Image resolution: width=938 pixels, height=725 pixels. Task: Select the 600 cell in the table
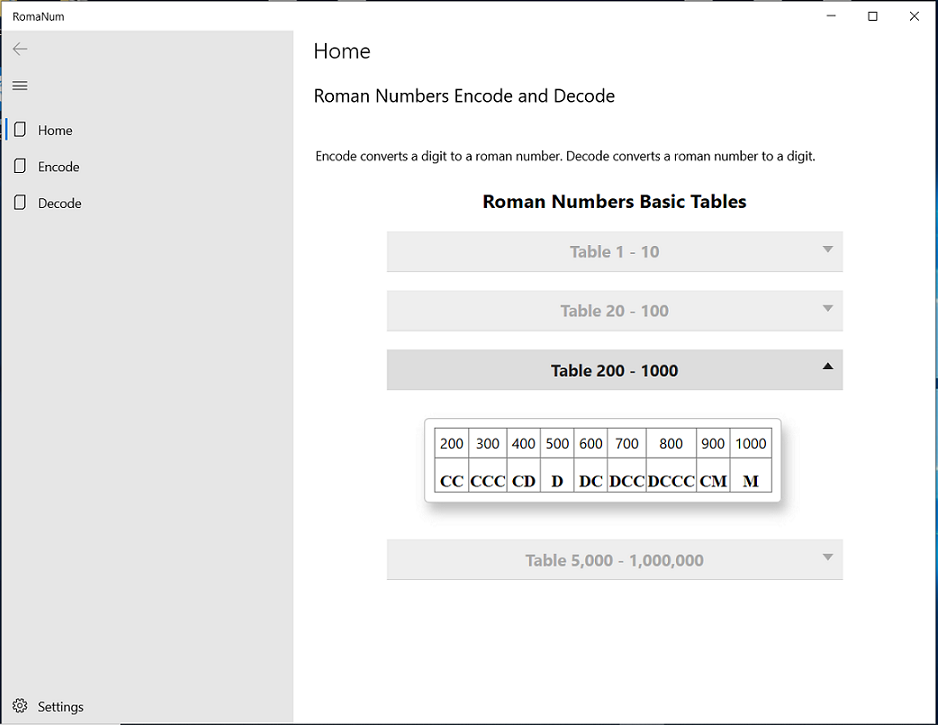click(590, 443)
